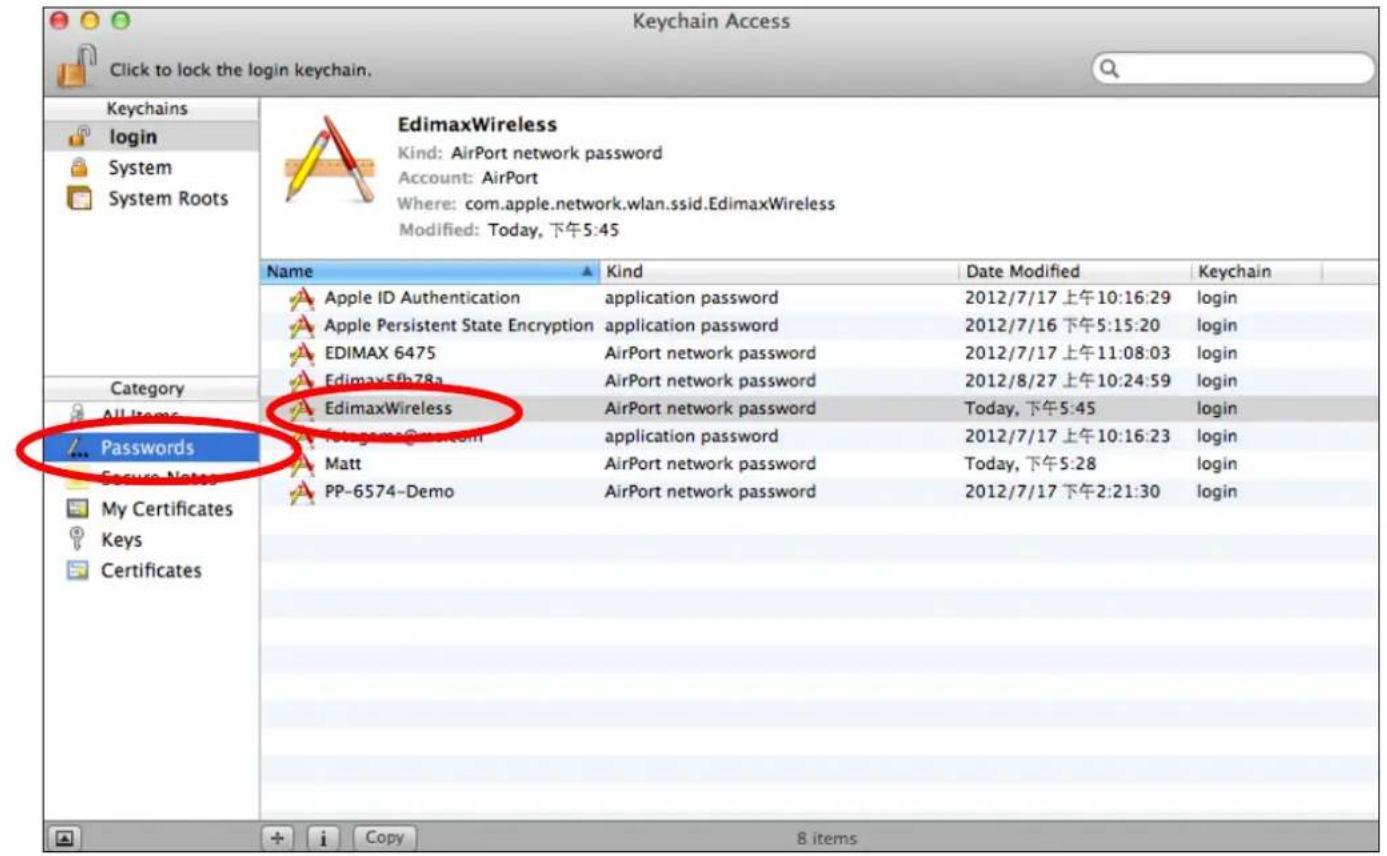Click the System Roots folder icon
This screenshot has width=1387, height=856.
78,198
